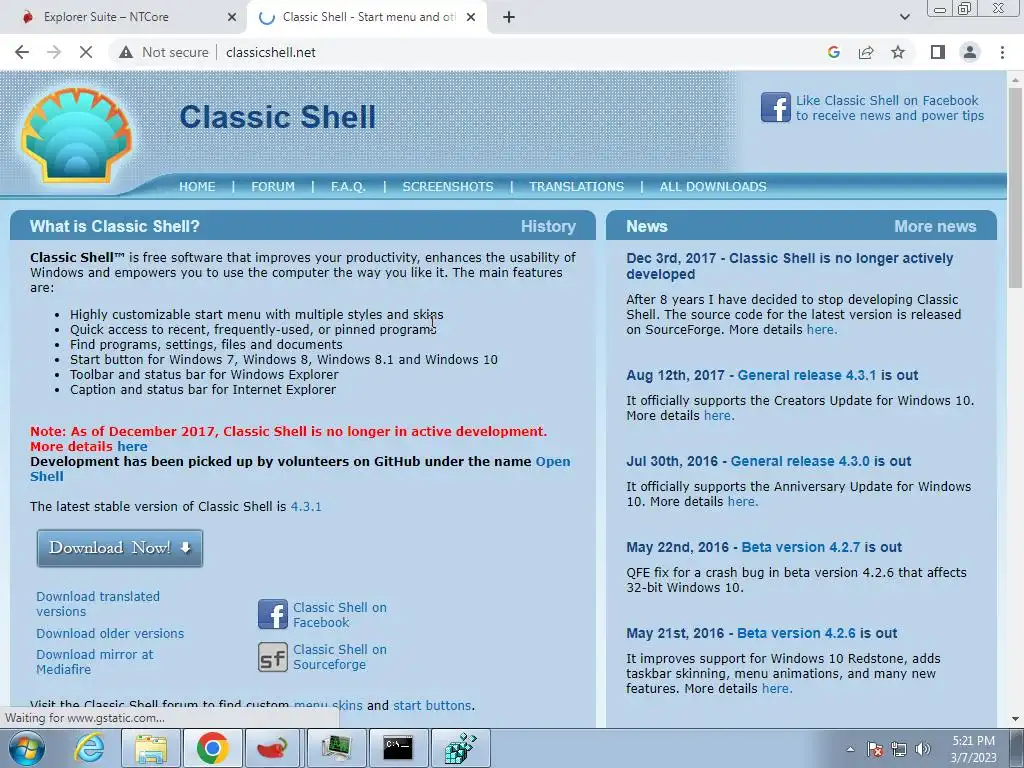The width and height of the screenshot is (1024, 768).
Task: Open HOME in site navigation
Action: tap(197, 187)
